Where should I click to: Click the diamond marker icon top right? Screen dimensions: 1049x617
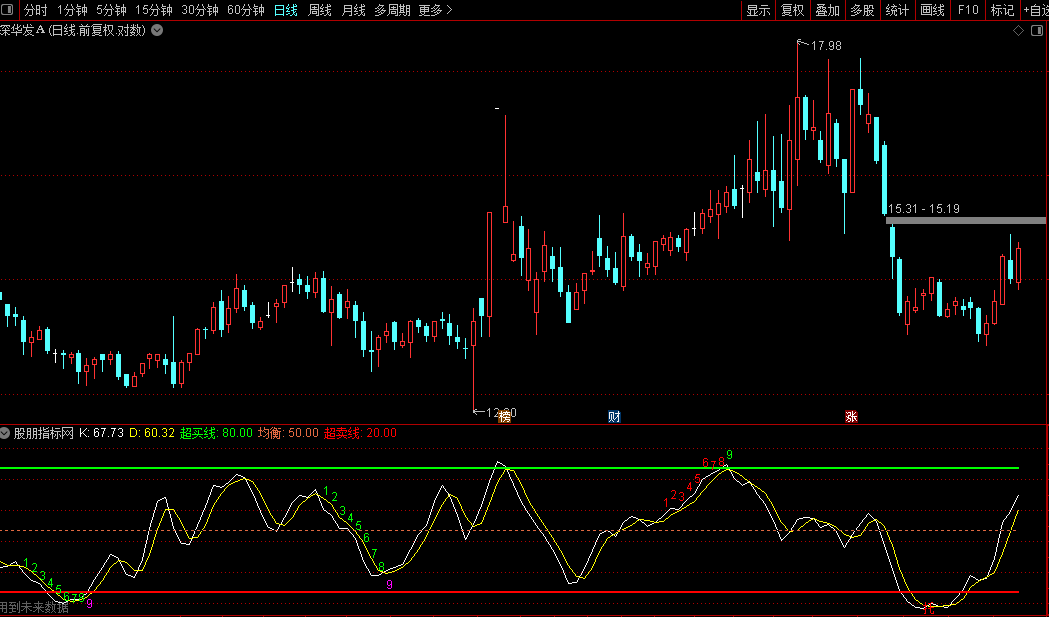(x=1018, y=30)
